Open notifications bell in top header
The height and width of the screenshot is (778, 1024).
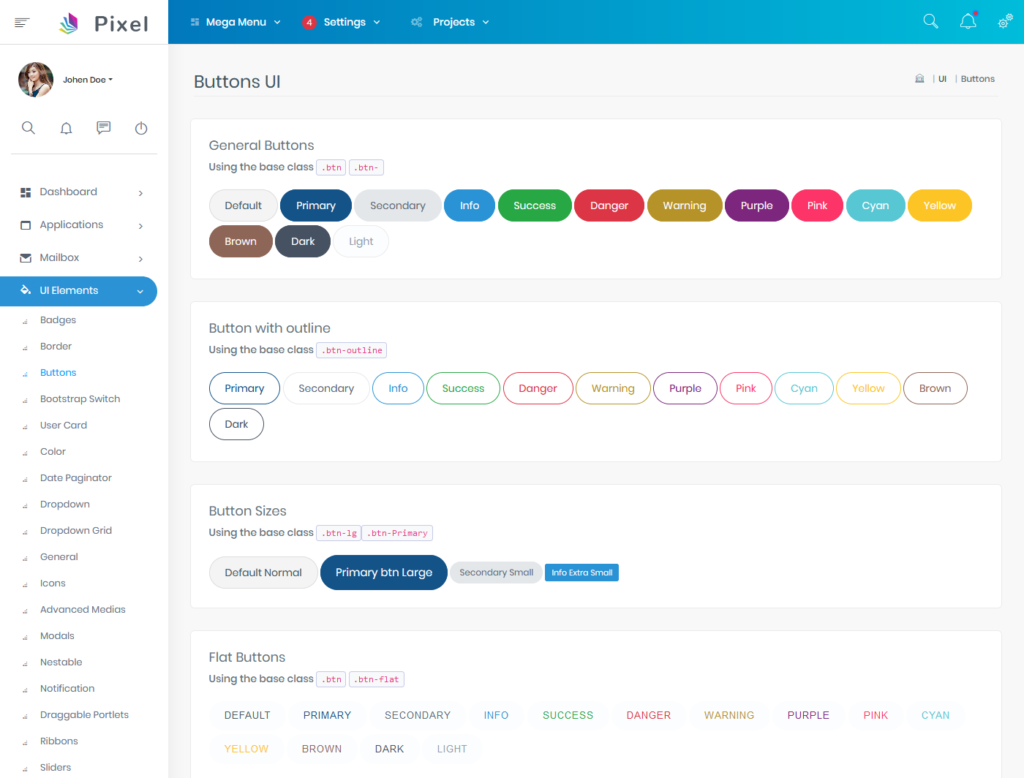[x=968, y=22]
